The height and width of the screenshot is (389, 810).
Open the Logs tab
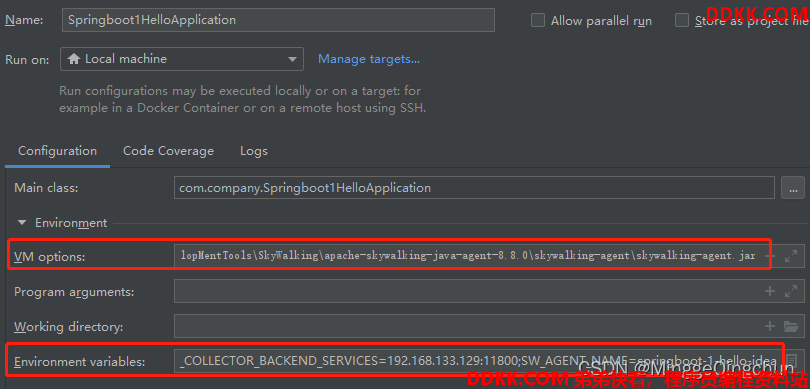click(x=254, y=151)
